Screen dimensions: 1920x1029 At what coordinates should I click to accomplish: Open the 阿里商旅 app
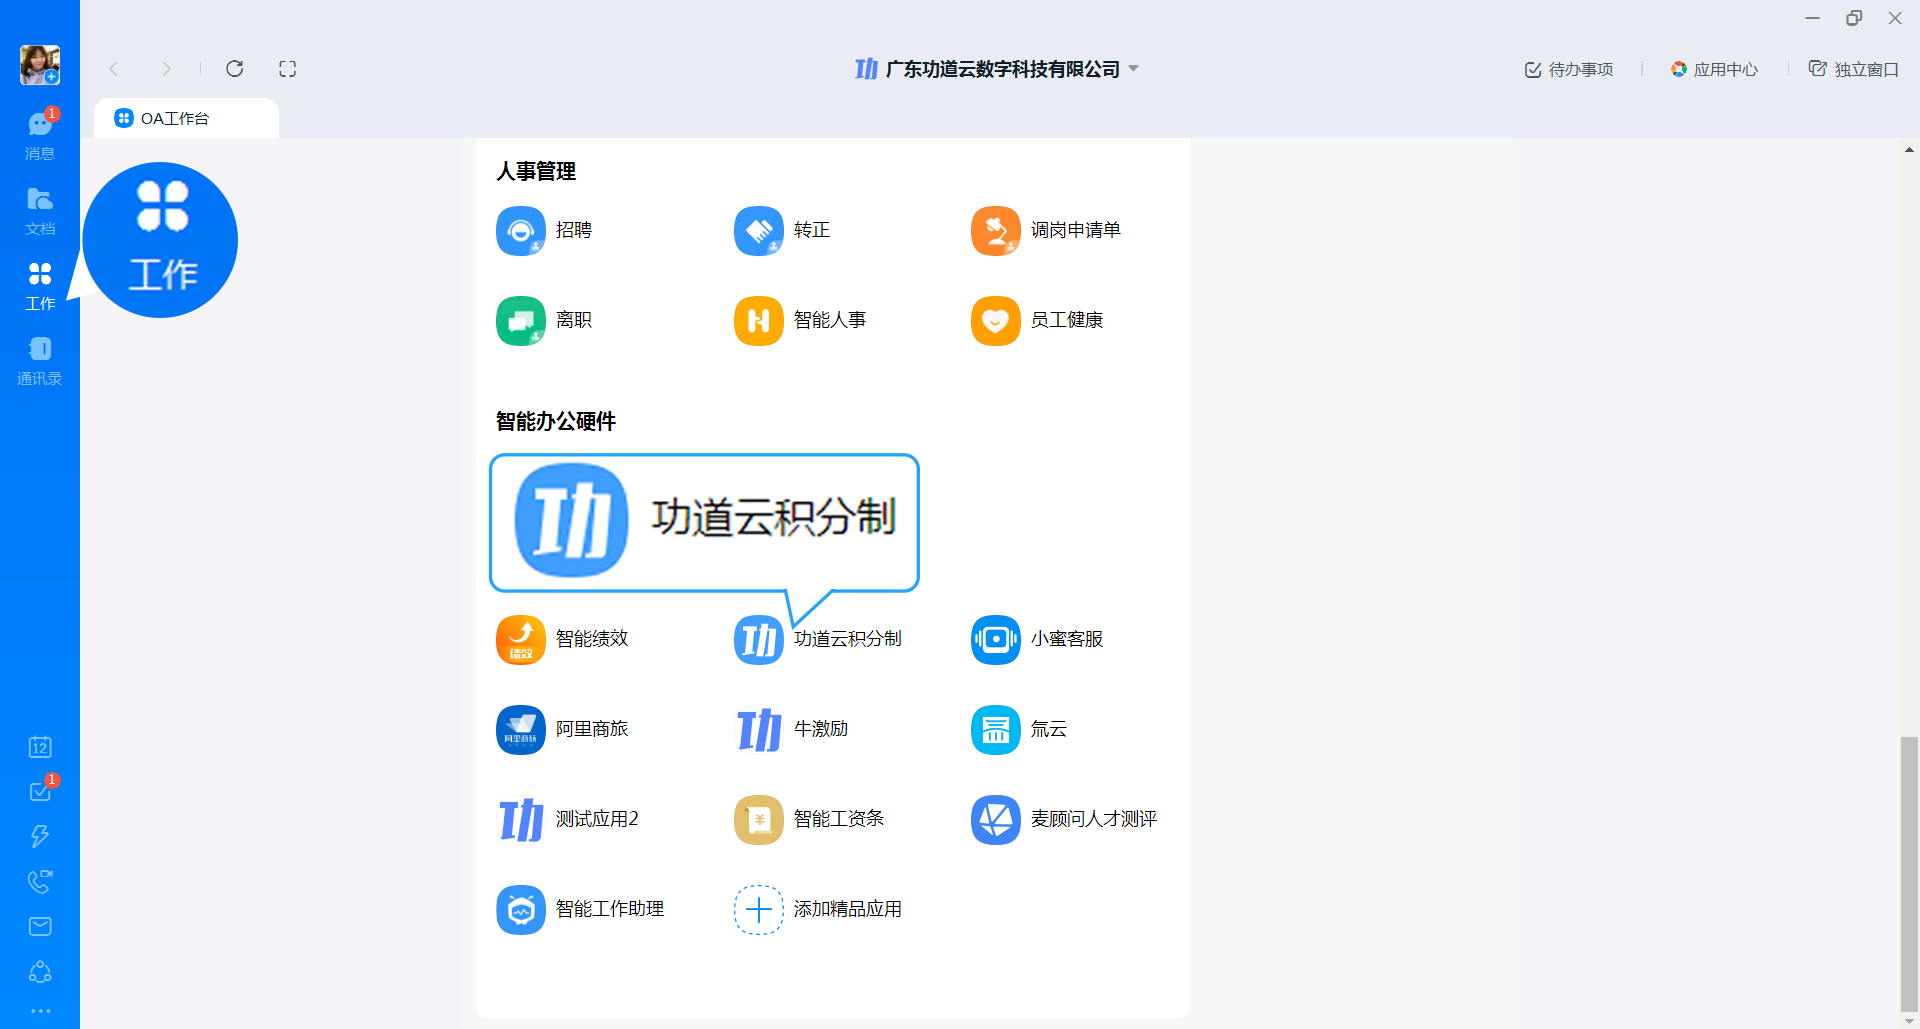tap(521, 730)
